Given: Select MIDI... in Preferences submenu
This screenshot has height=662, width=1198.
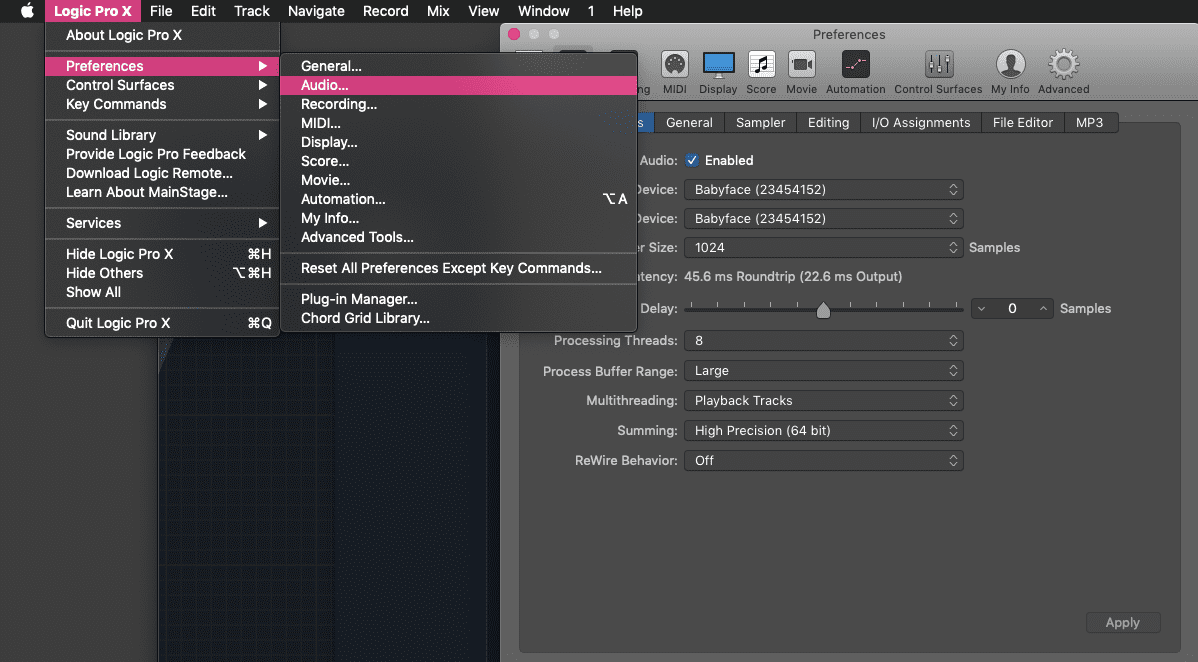Looking at the screenshot, I should click(x=458, y=123).
